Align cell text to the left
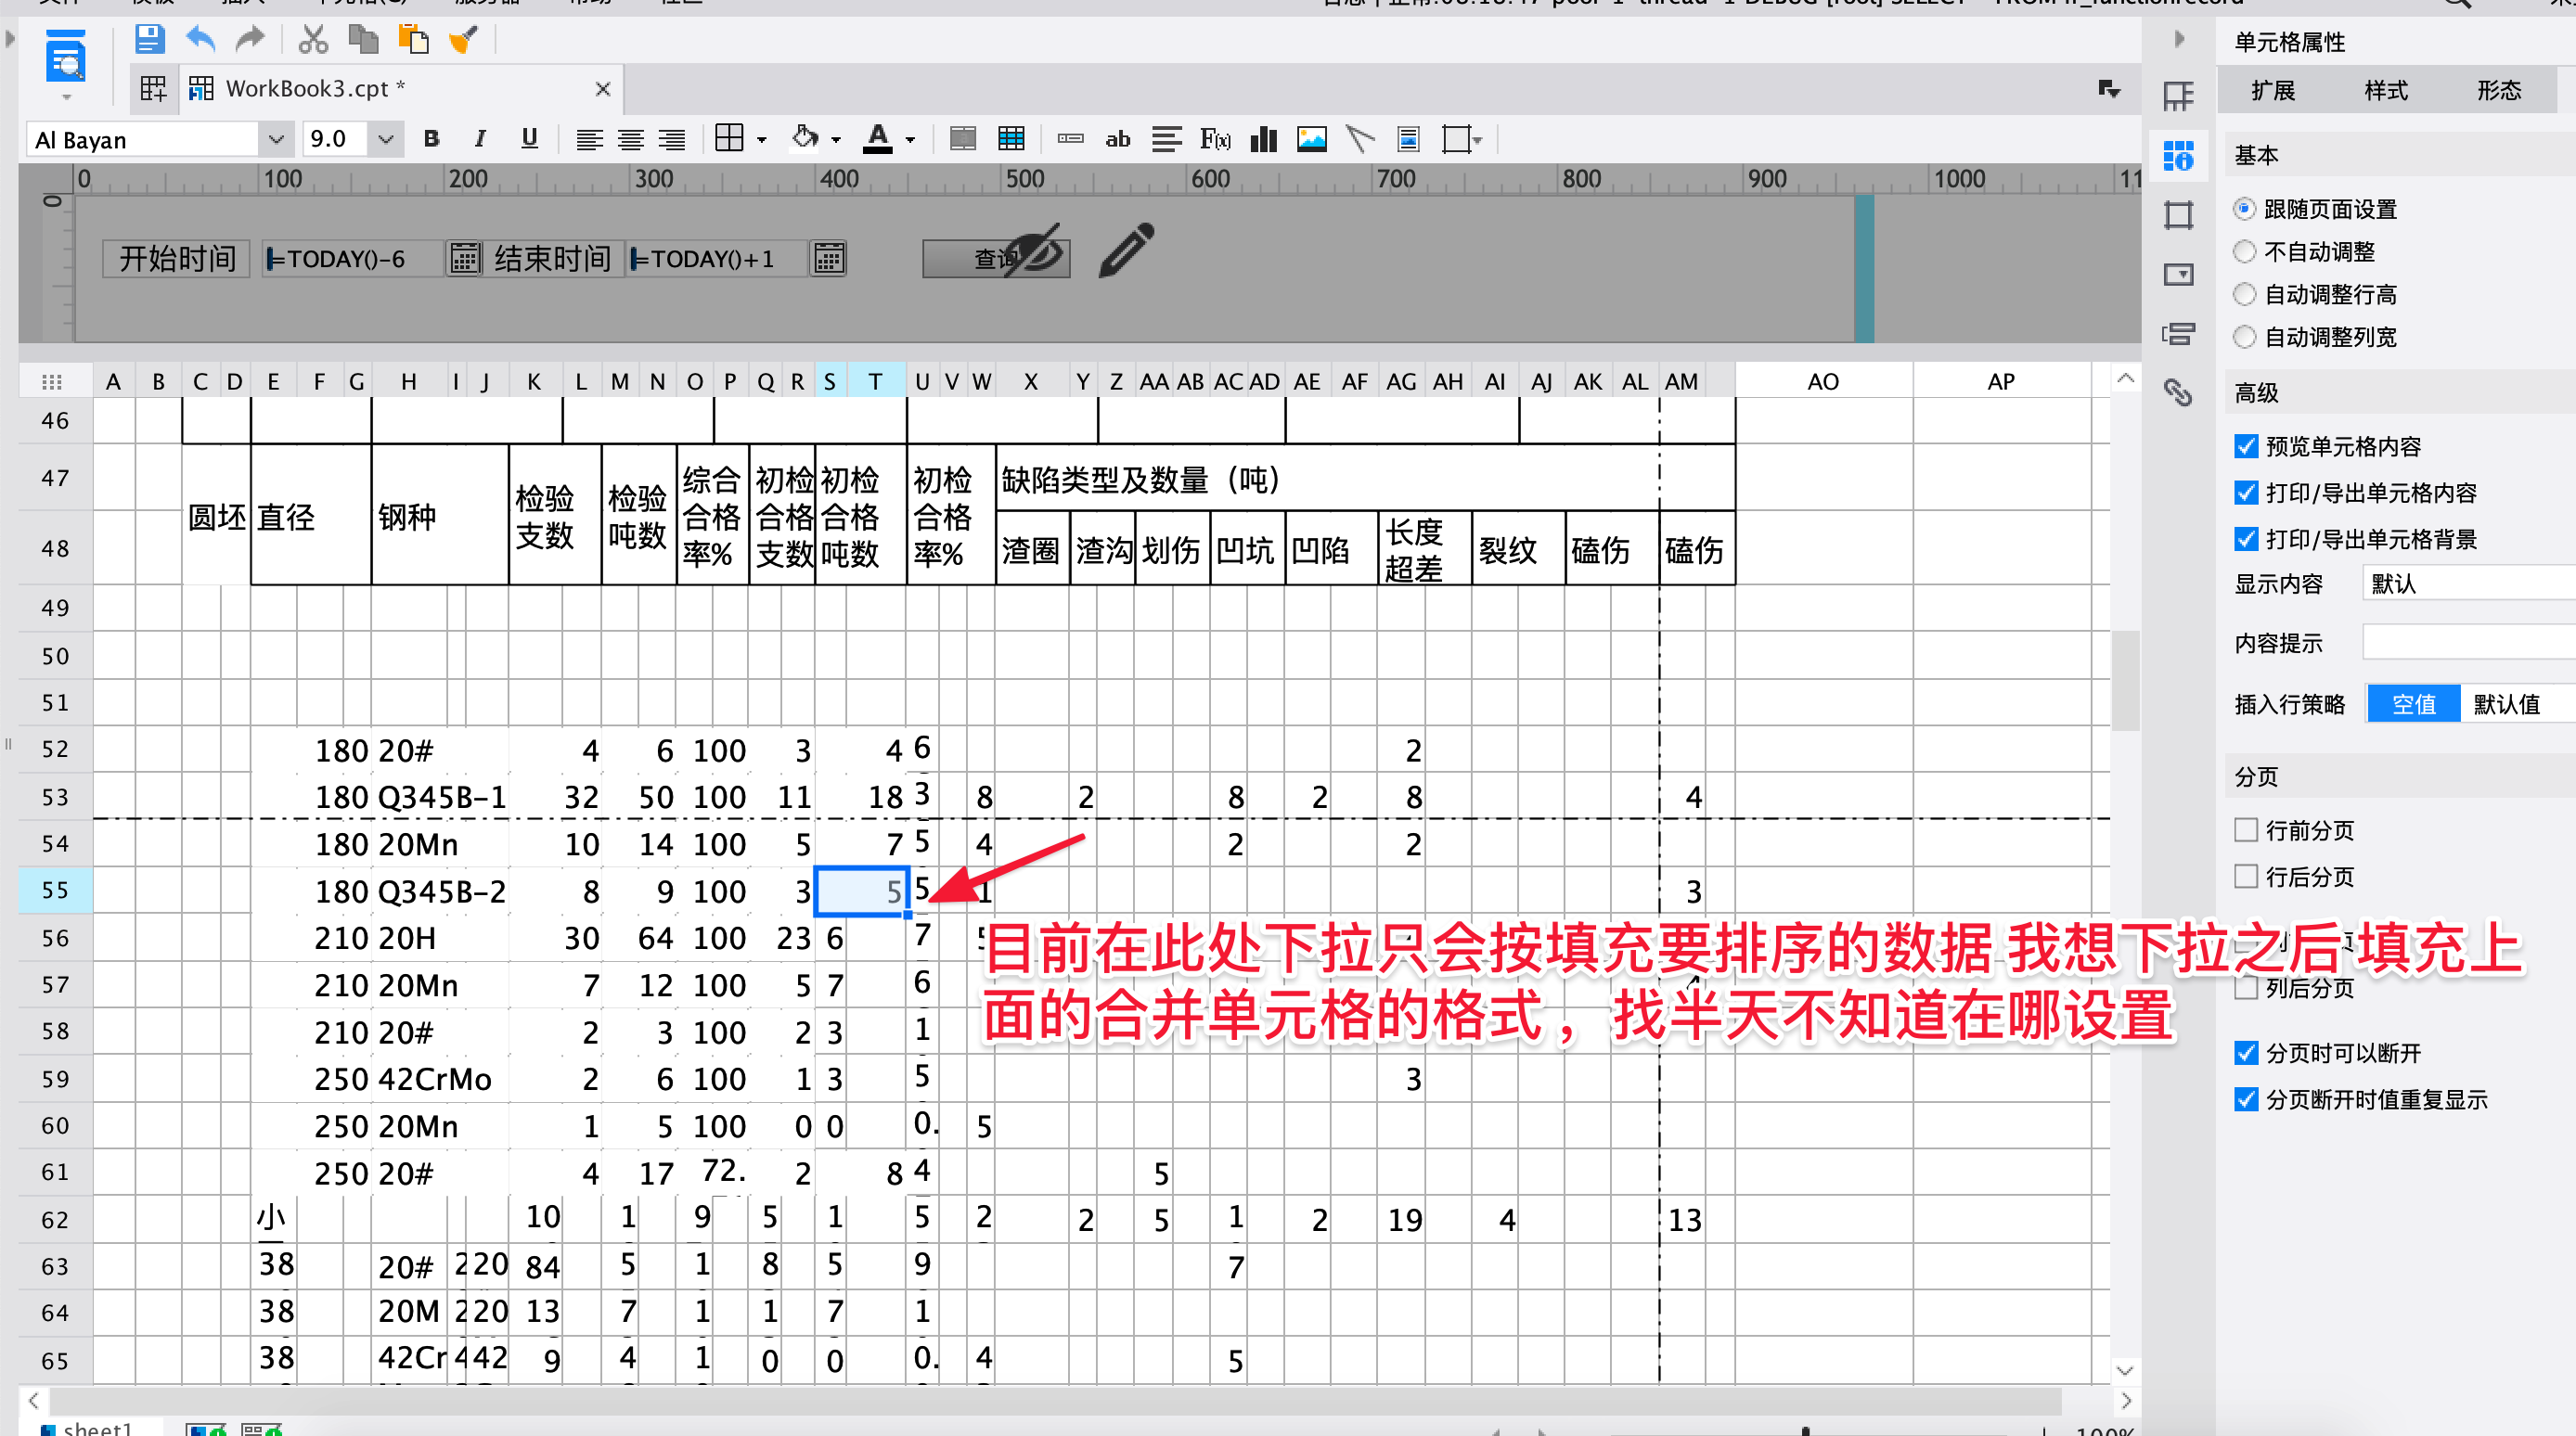Screen dimensions: 2576x1436 click(x=589, y=140)
